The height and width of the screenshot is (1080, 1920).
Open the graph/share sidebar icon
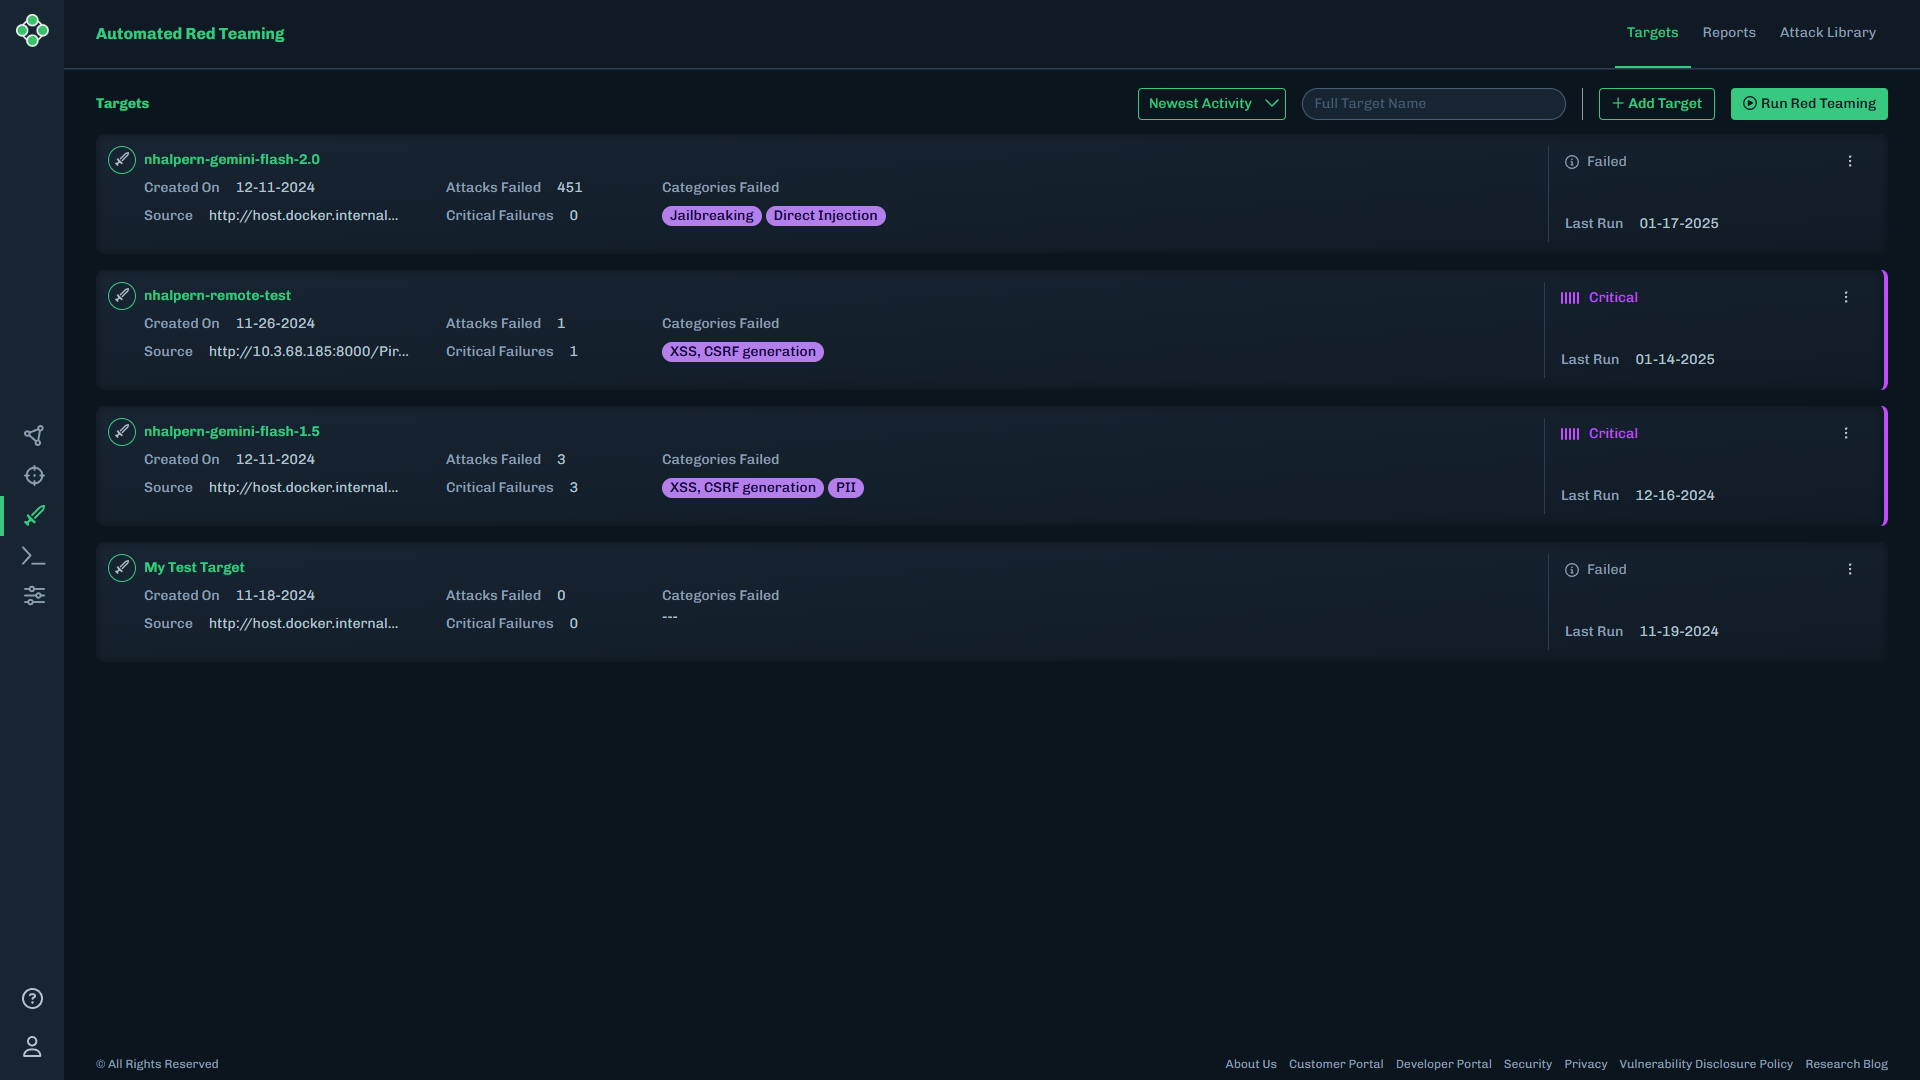tap(33, 435)
